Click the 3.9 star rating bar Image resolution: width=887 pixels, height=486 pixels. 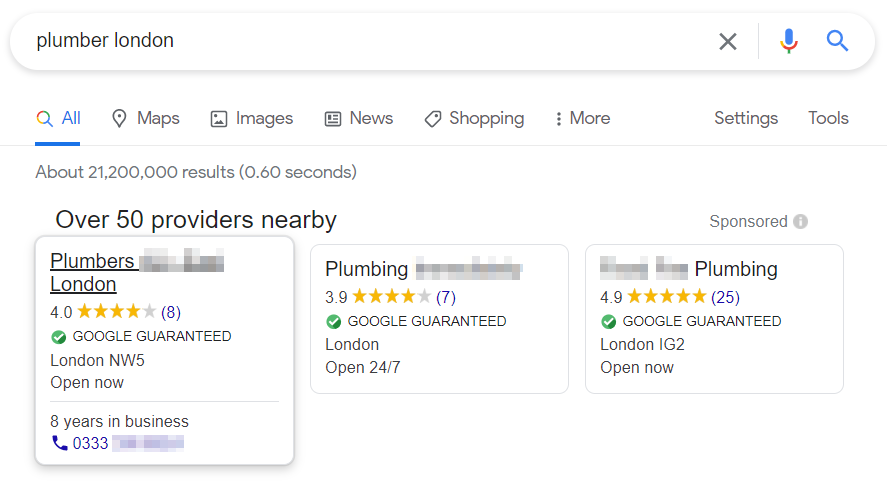coord(391,296)
